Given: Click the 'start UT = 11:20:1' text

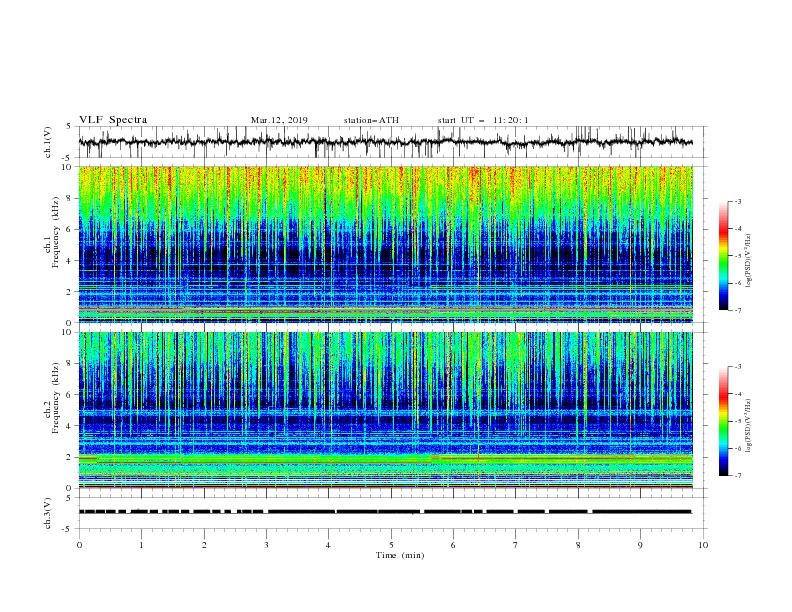Looking at the screenshot, I should coord(483,120).
